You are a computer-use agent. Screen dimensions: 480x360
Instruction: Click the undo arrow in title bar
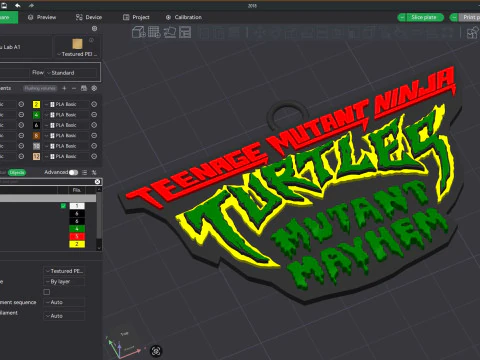click(18, 5)
